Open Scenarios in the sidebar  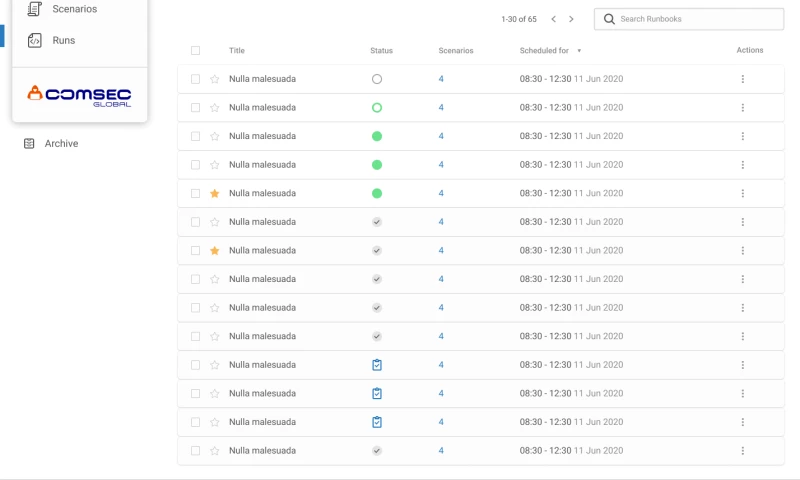(74, 9)
